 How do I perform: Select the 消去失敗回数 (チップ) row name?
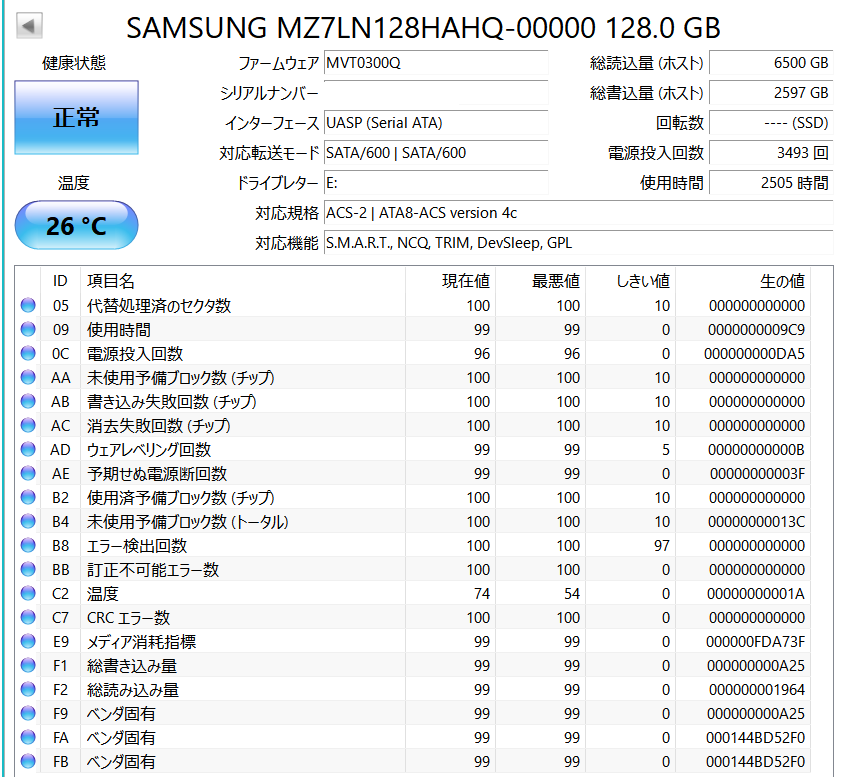pos(158,426)
